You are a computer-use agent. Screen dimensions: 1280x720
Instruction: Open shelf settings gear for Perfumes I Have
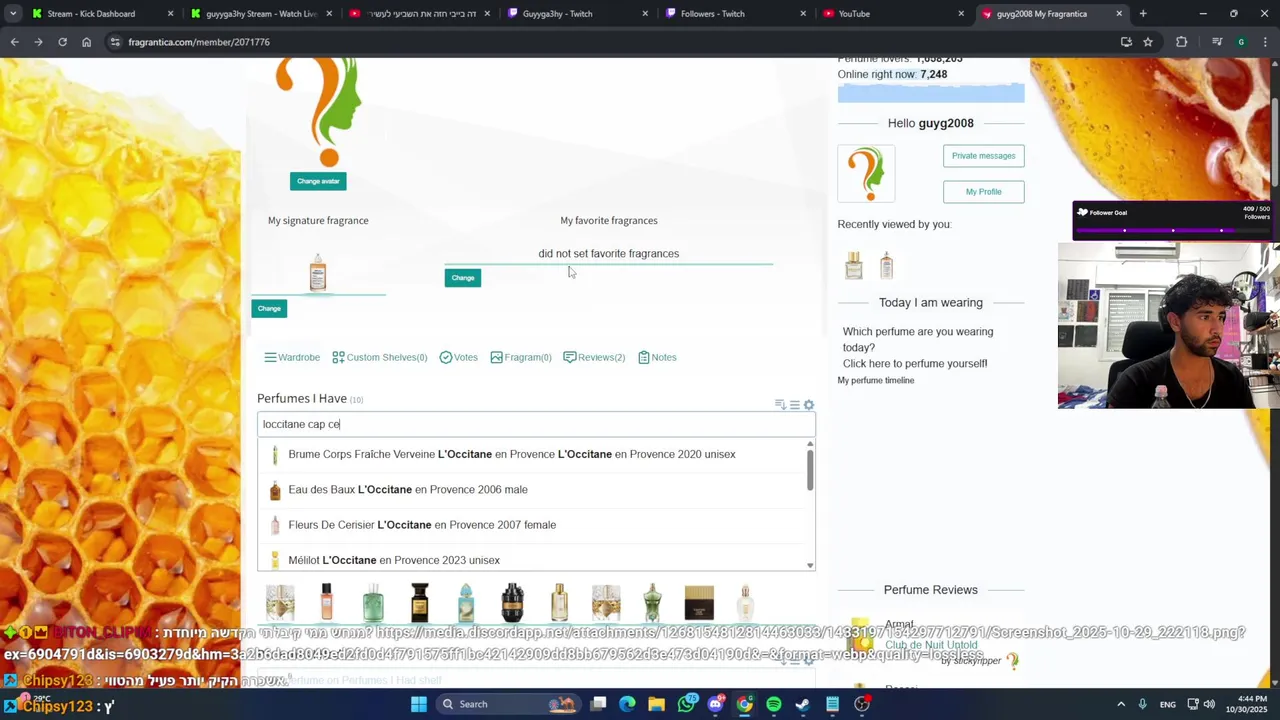(x=809, y=405)
